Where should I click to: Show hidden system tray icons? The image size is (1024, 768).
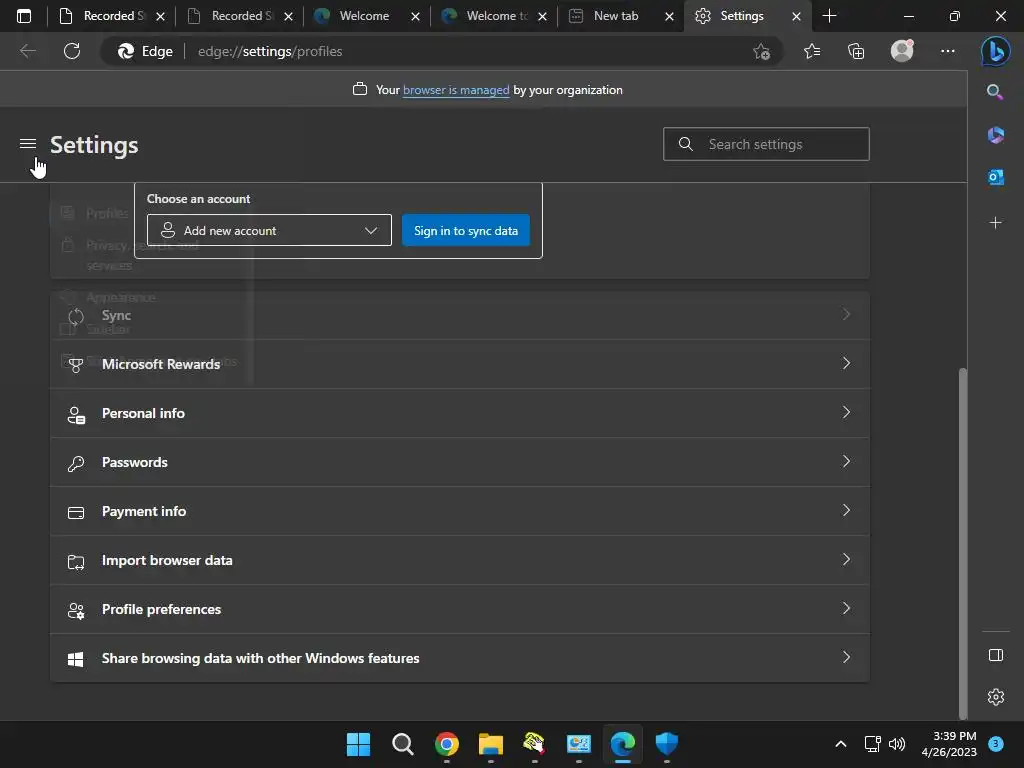click(x=840, y=744)
